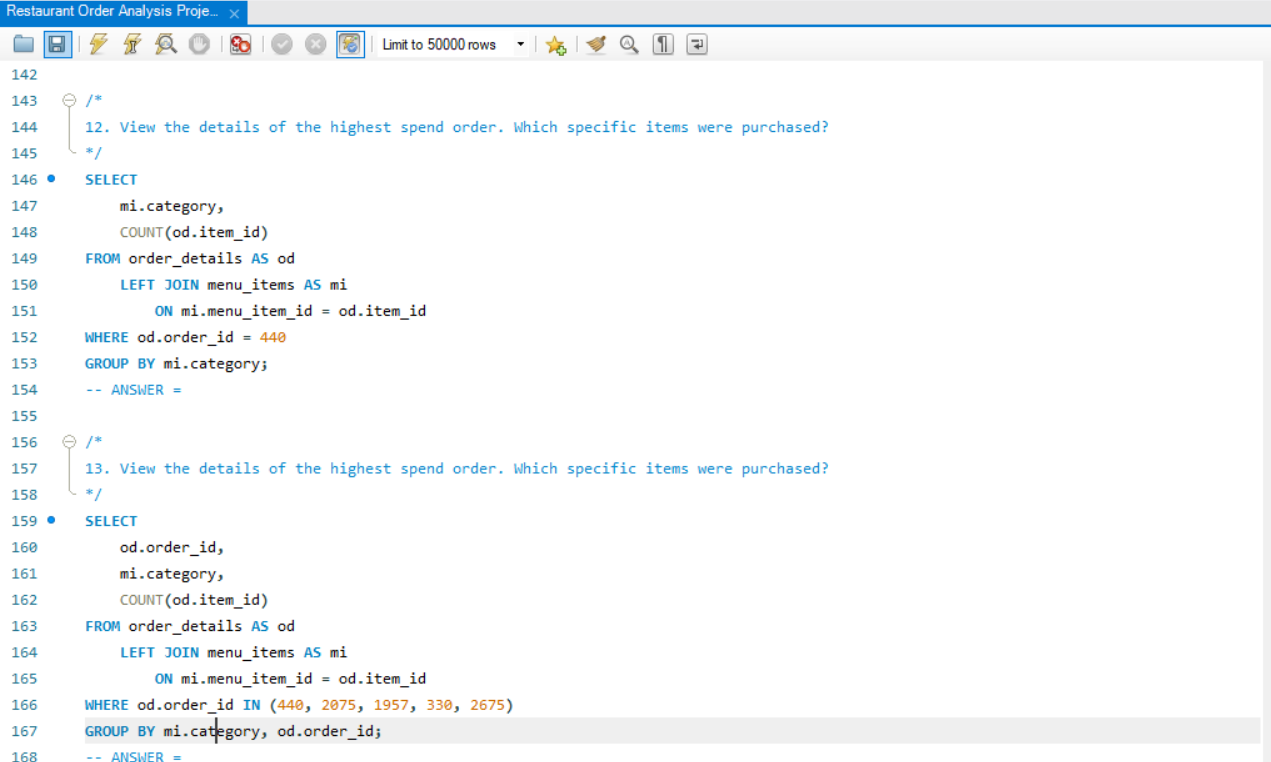Run EXPLAIN on the current statement
This screenshot has width=1271, height=762.
click(x=166, y=44)
